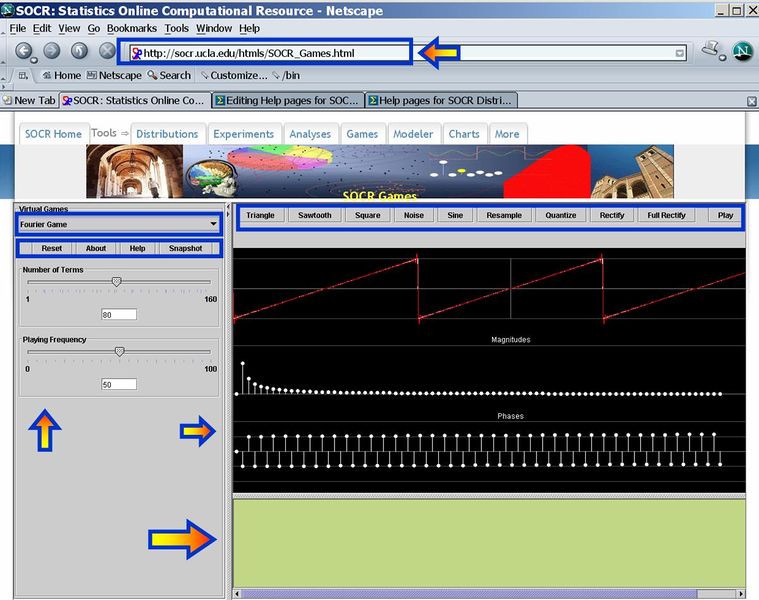Select the SOCR: Statistics Online Co... tab
The width and height of the screenshot is (759, 600).
click(135, 101)
